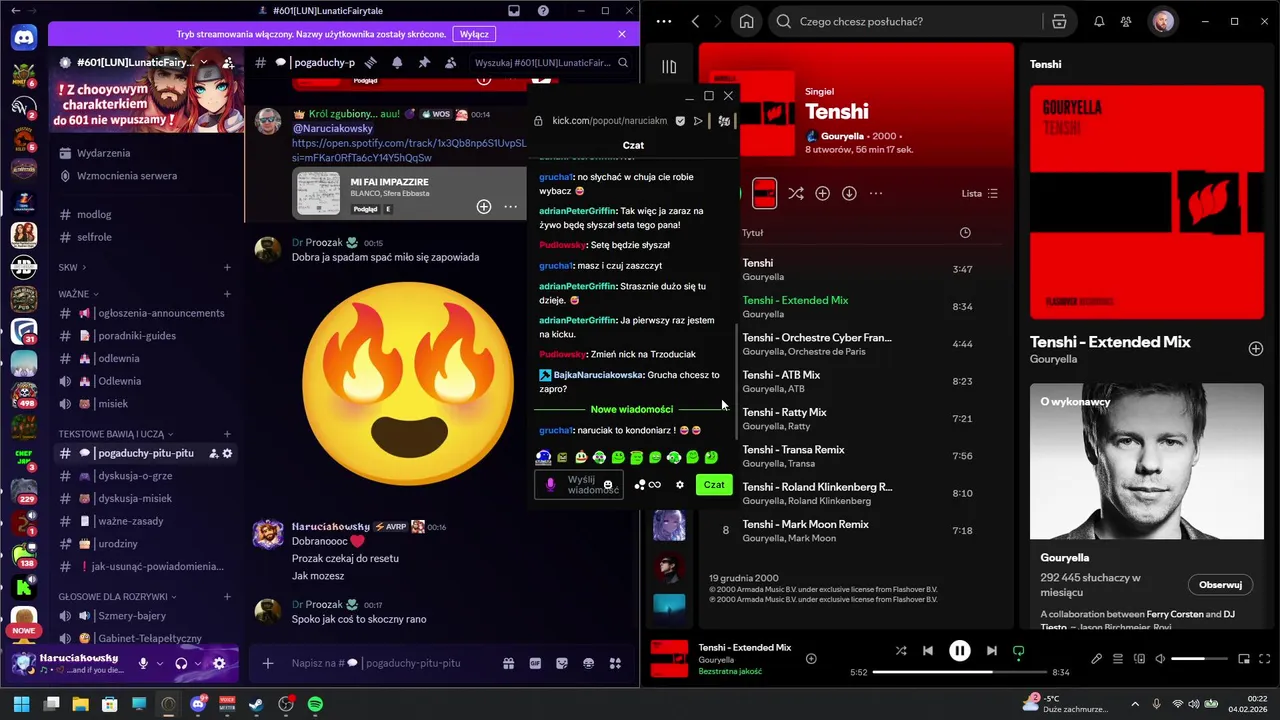Mute Spotify volume speaker icon
The height and width of the screenshot is (720, 1280).
[1160, 659]
